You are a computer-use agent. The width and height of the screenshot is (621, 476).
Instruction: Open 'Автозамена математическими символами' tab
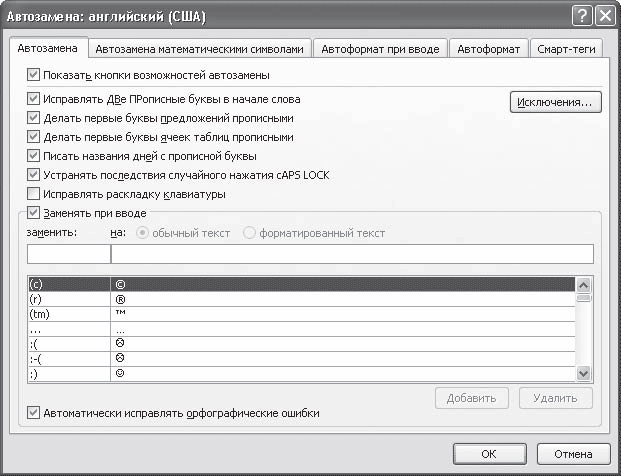[199, 49]
